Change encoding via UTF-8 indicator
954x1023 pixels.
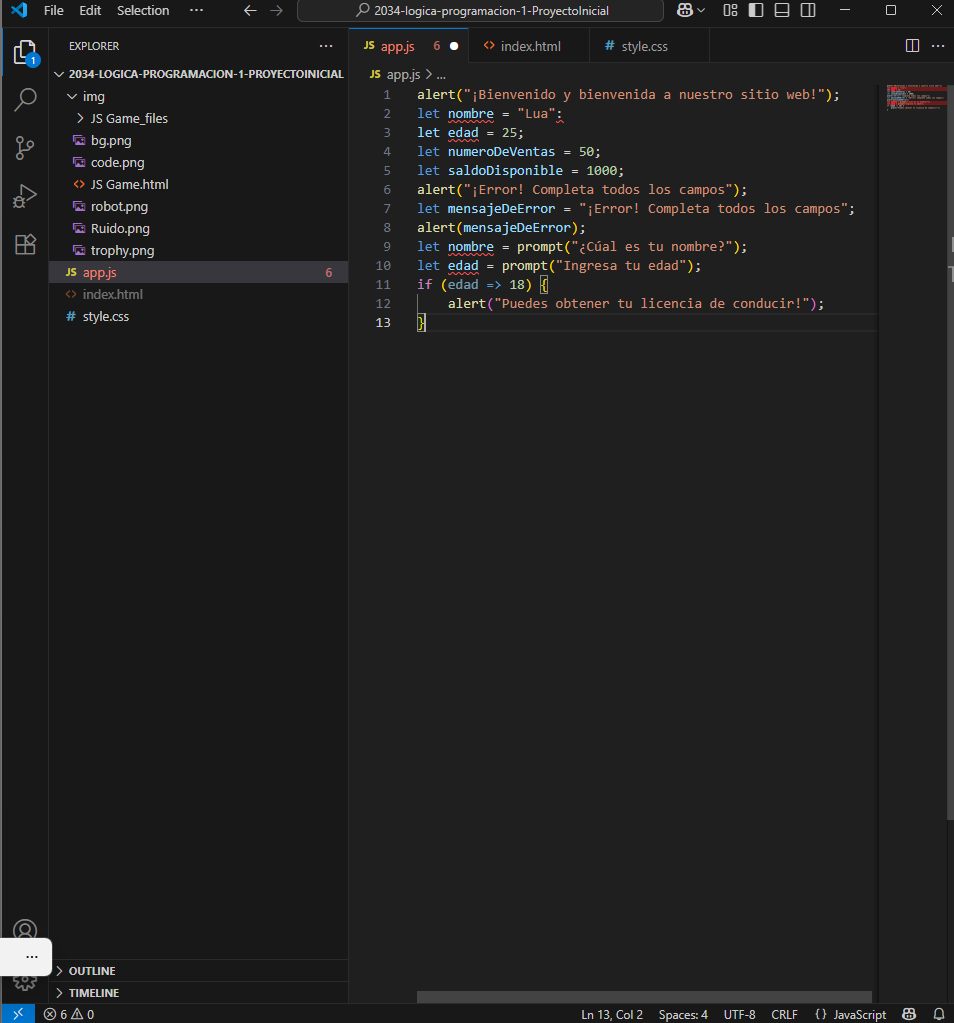(739, 1015)
